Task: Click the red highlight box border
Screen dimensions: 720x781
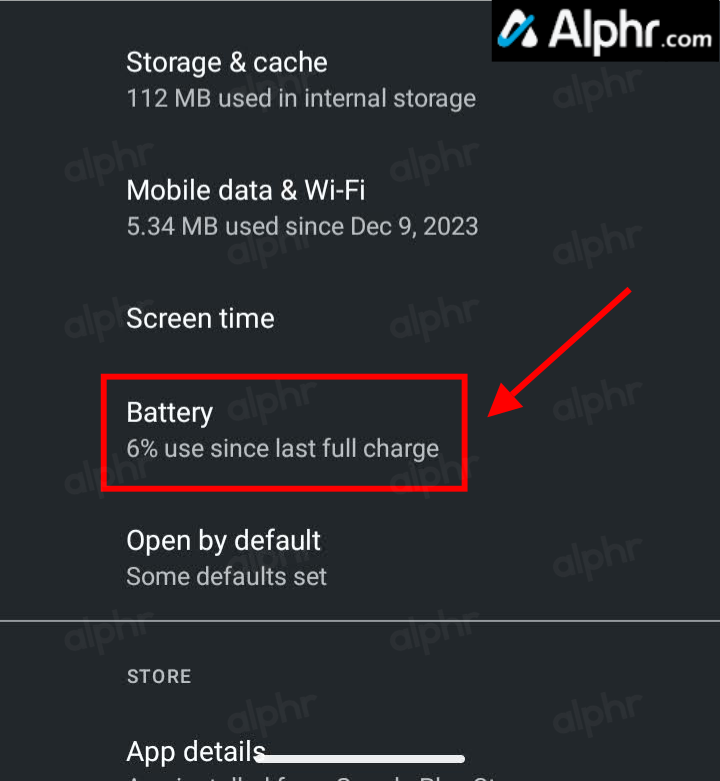Action: coord(284,377)
